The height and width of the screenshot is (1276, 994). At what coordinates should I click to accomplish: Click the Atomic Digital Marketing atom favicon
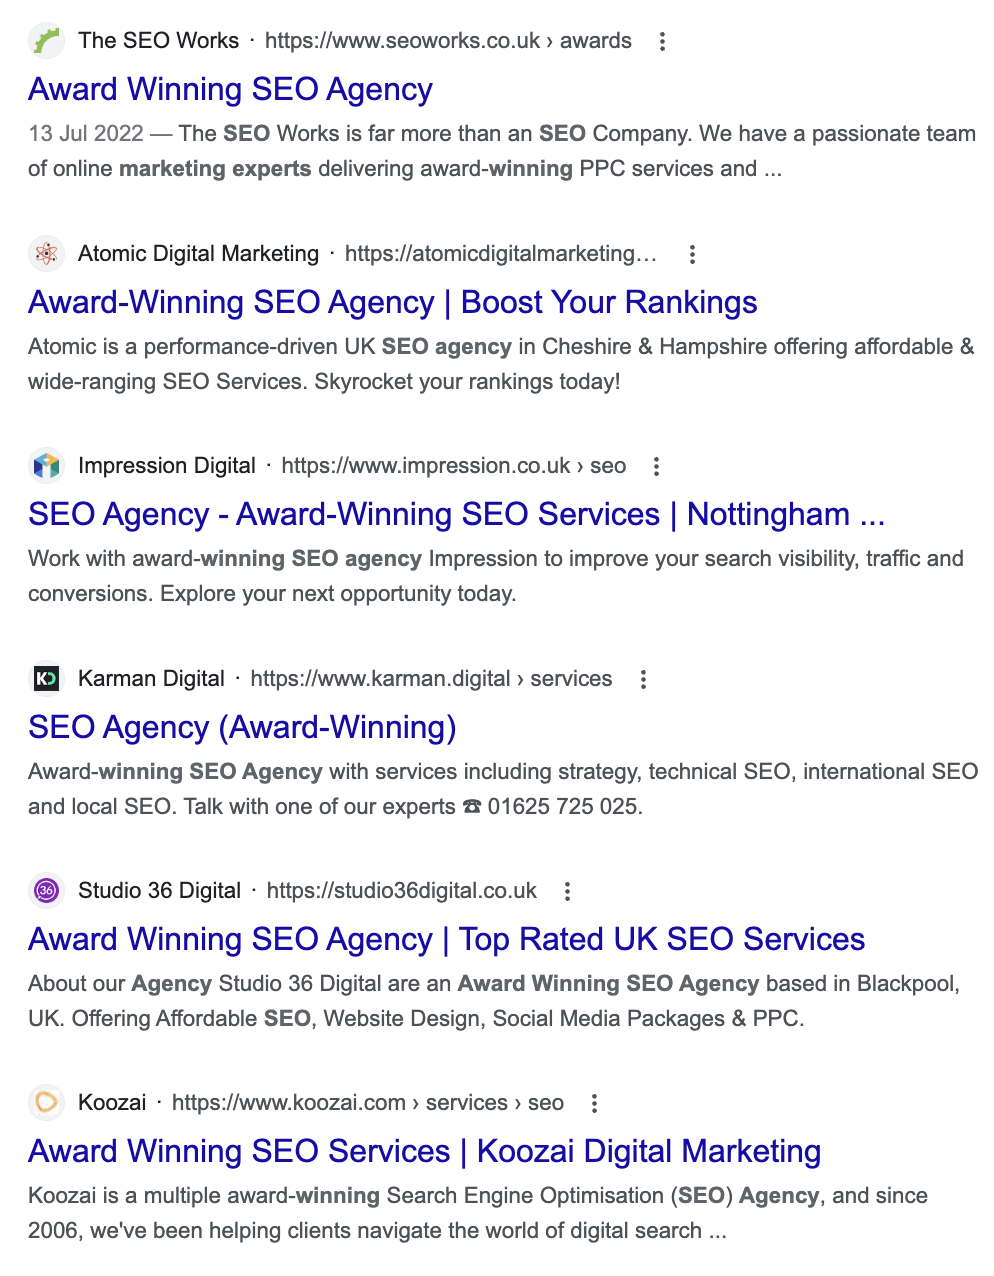pyautogui.click(x=46, y=254)
